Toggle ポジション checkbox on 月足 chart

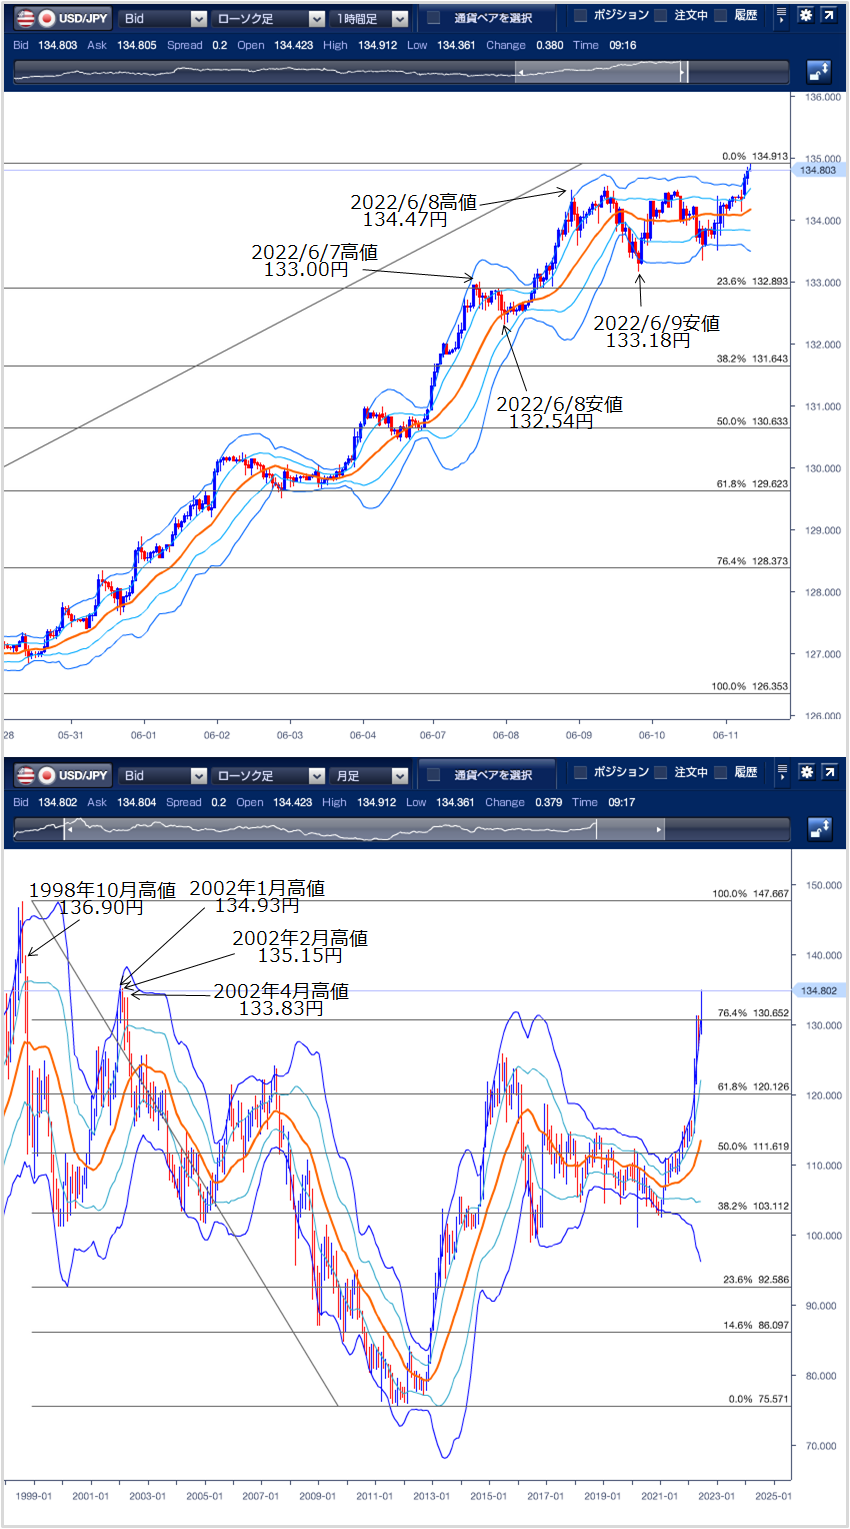tap(581, 773)
